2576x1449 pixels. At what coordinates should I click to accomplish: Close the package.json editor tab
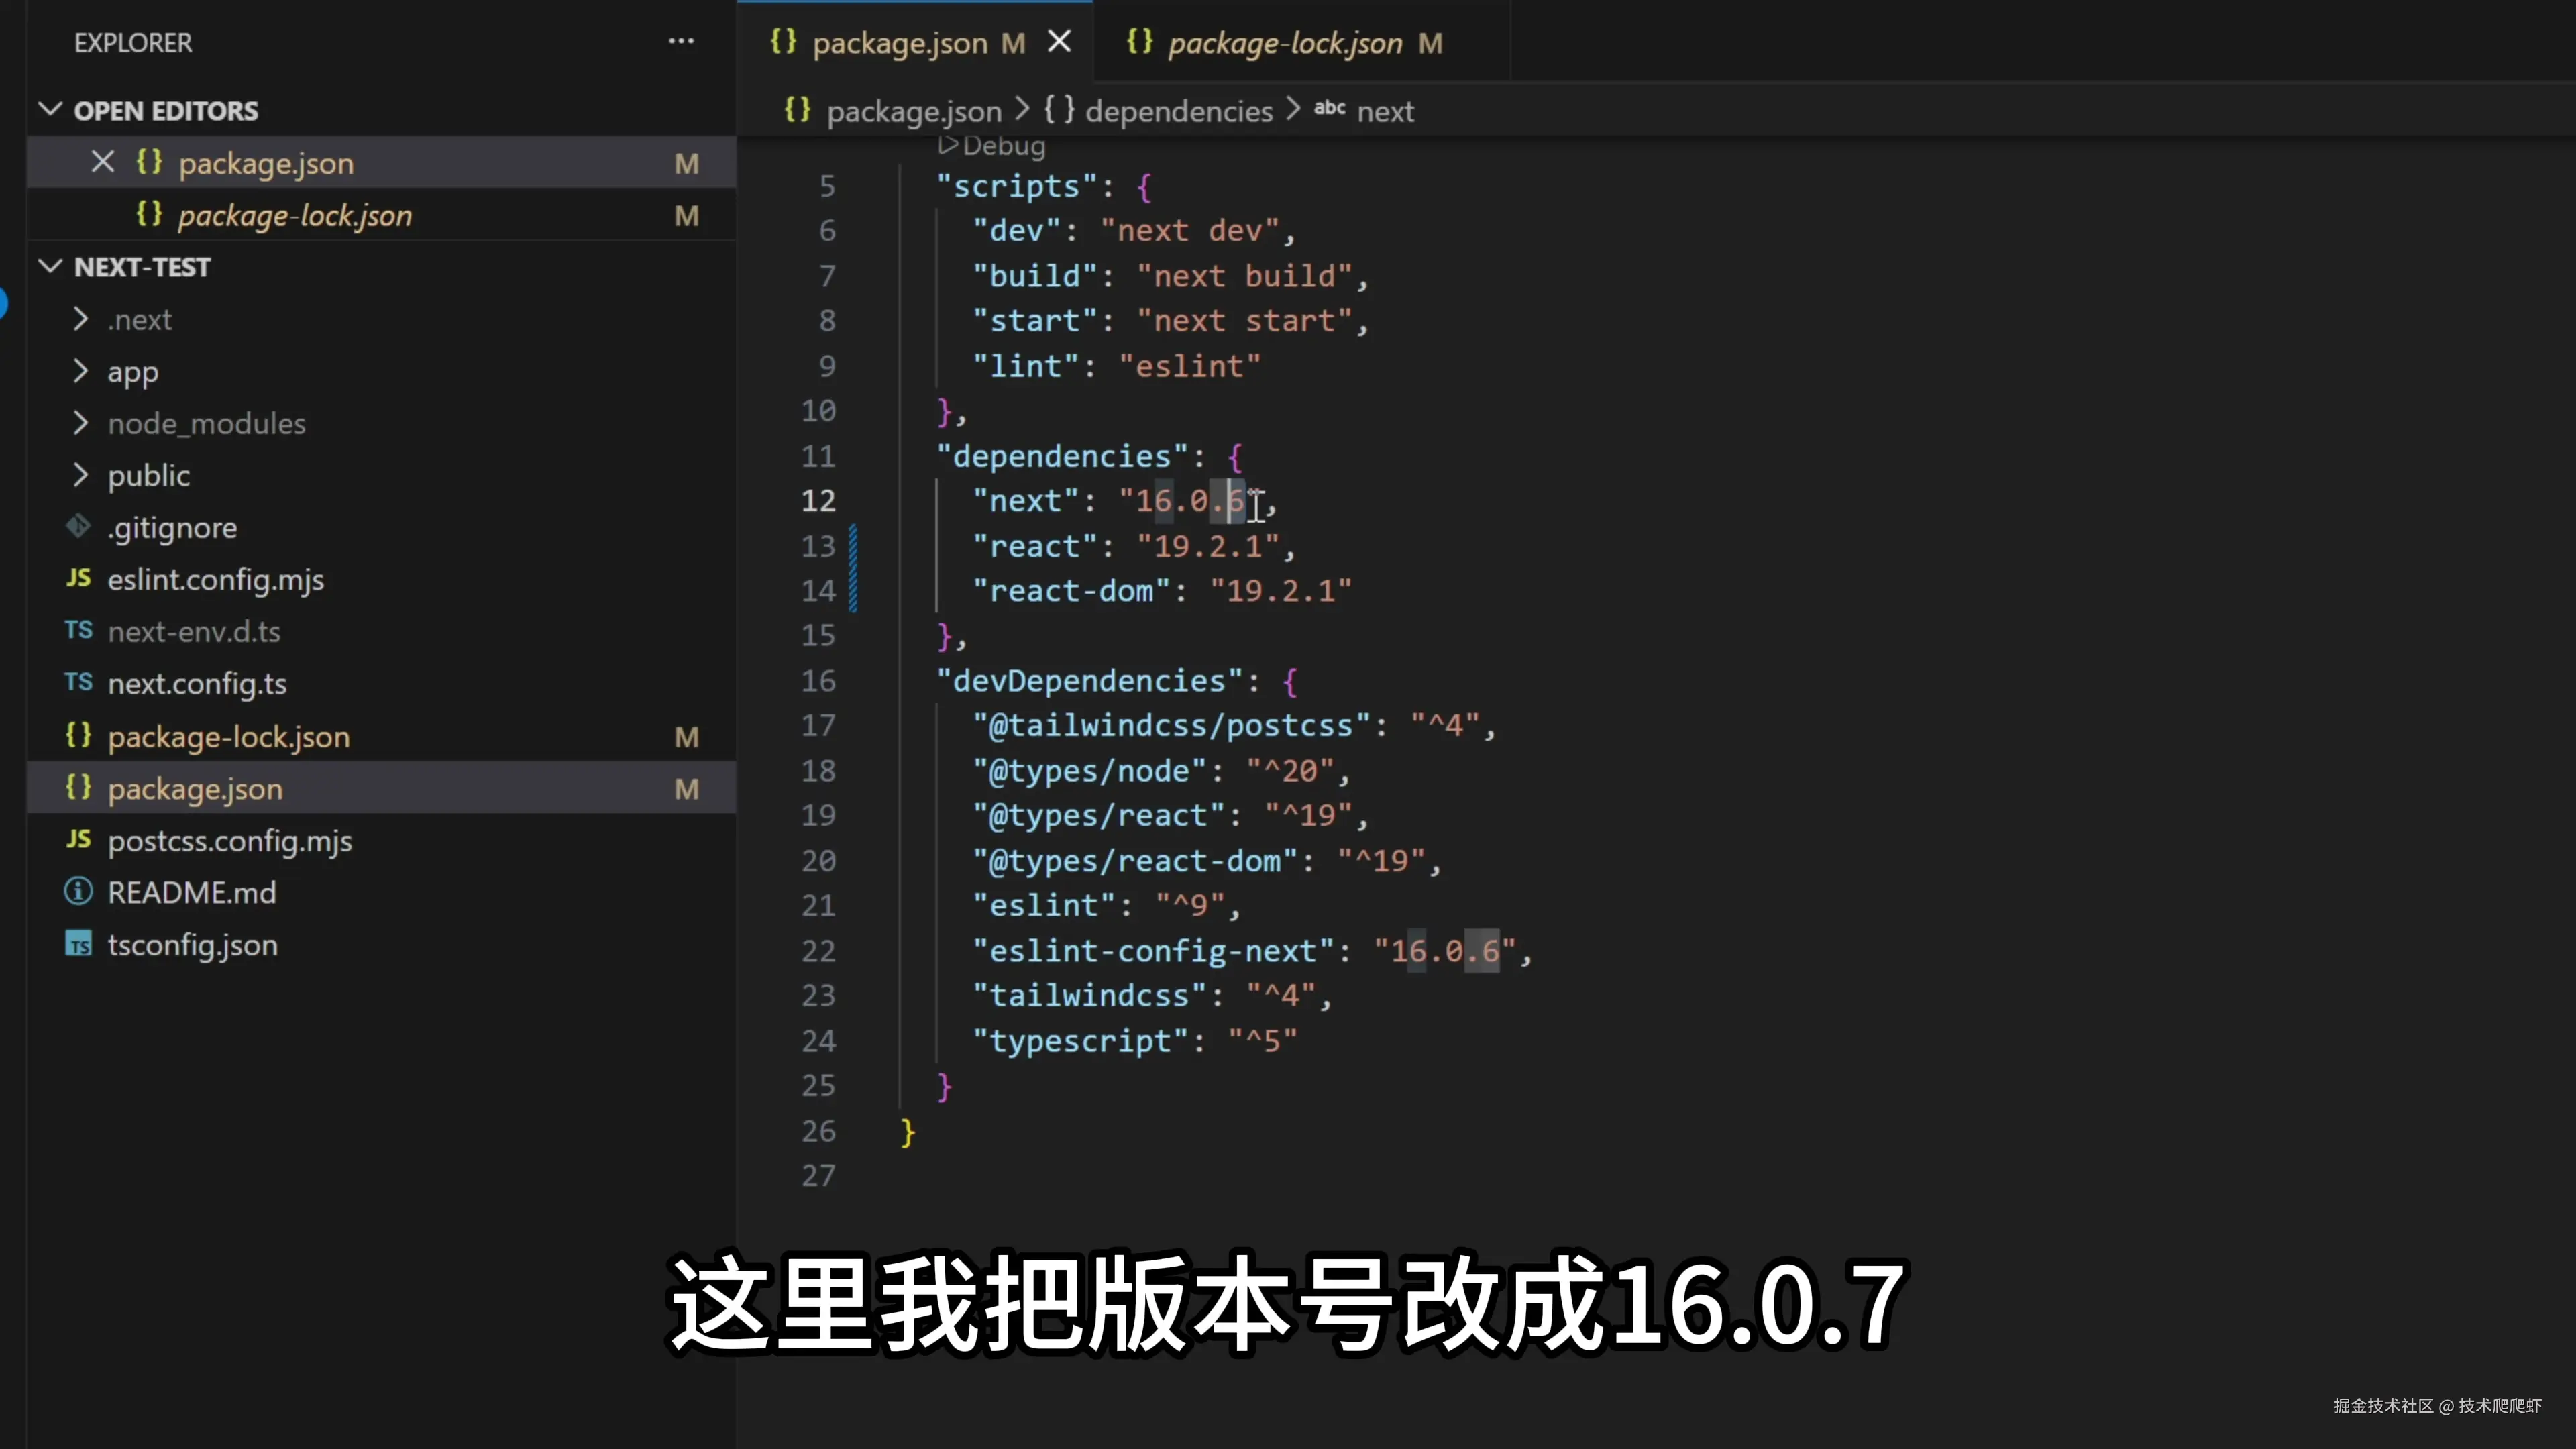point(1059,42)
